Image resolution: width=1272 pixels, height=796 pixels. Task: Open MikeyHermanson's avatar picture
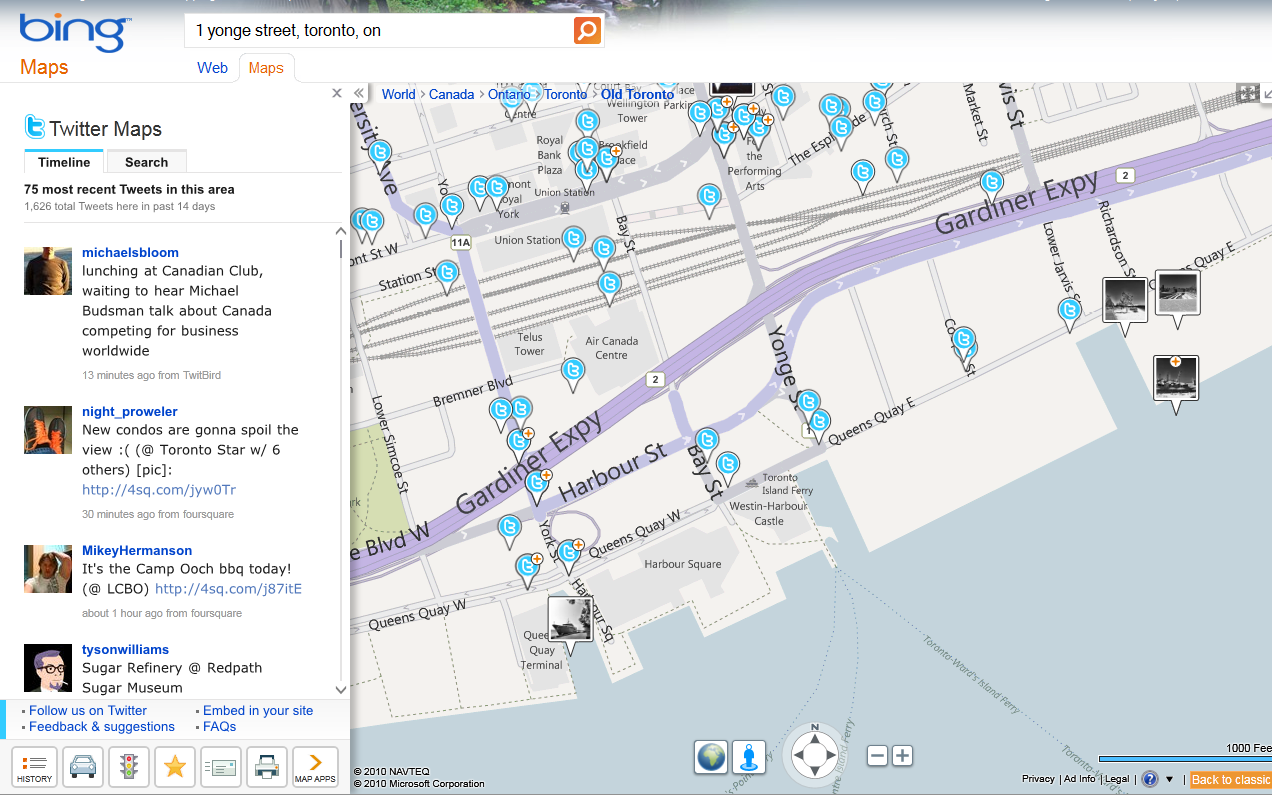click(x=48, y=569)
